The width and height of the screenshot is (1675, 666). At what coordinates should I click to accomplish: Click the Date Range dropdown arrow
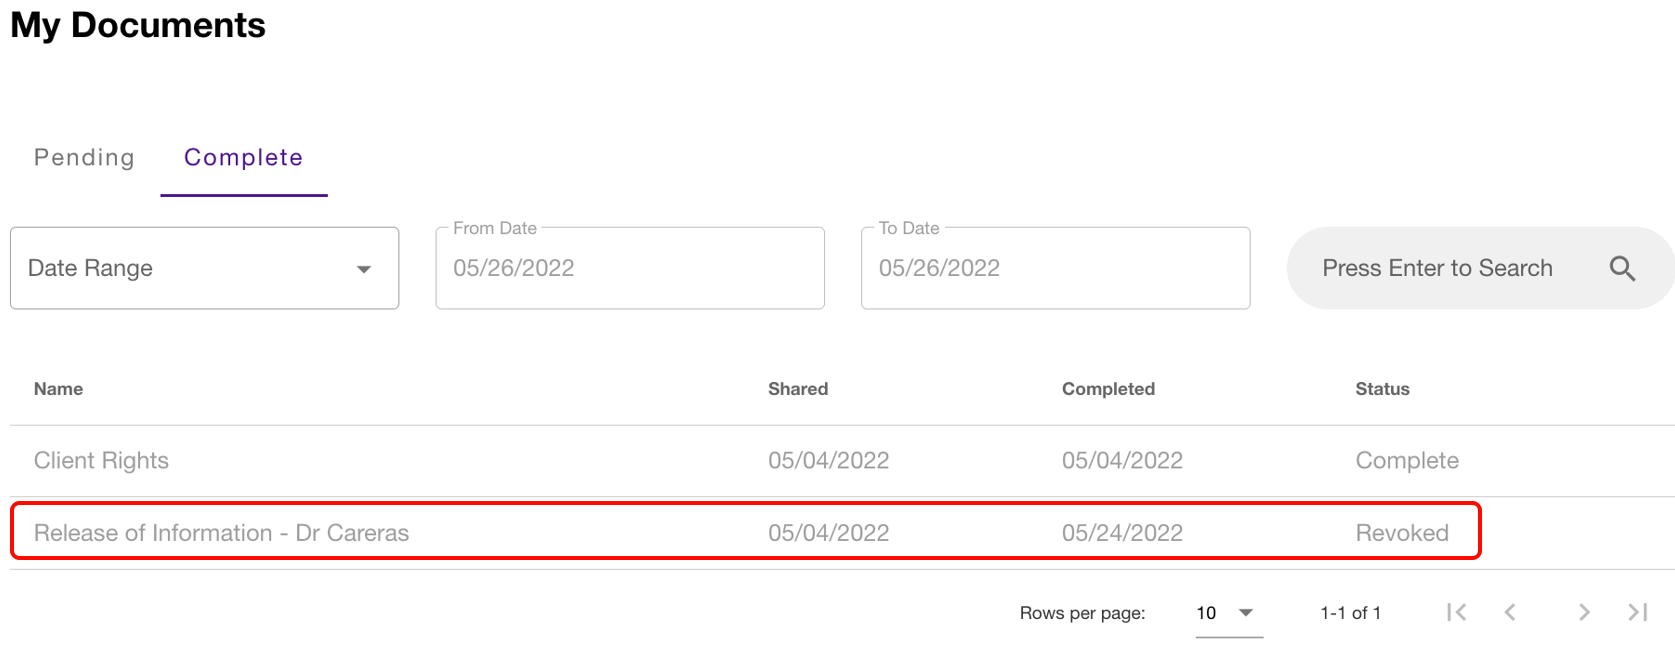pos(364,269)
